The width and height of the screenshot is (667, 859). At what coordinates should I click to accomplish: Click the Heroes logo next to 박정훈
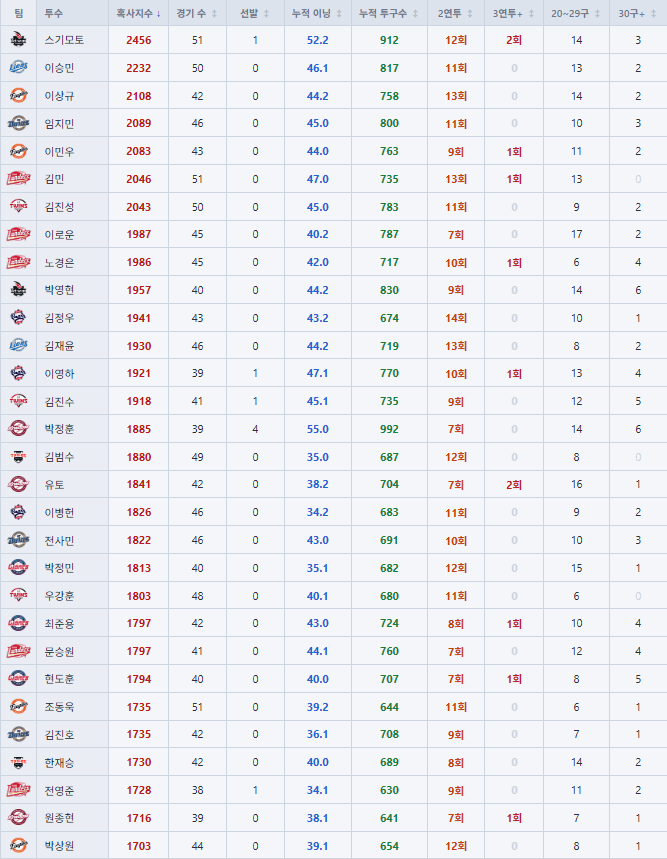pos(18,429)
